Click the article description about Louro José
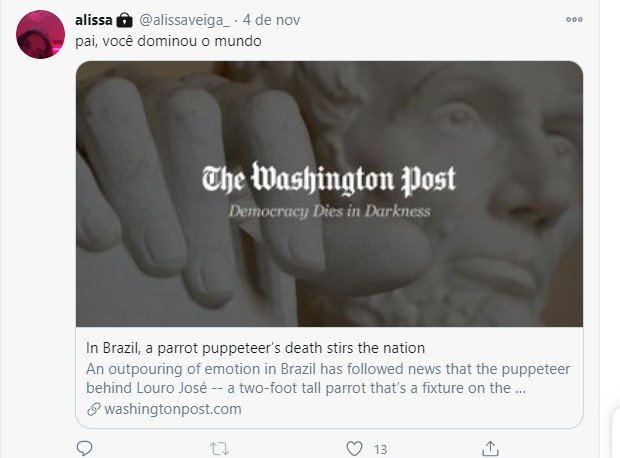 [x=328, y=379]
